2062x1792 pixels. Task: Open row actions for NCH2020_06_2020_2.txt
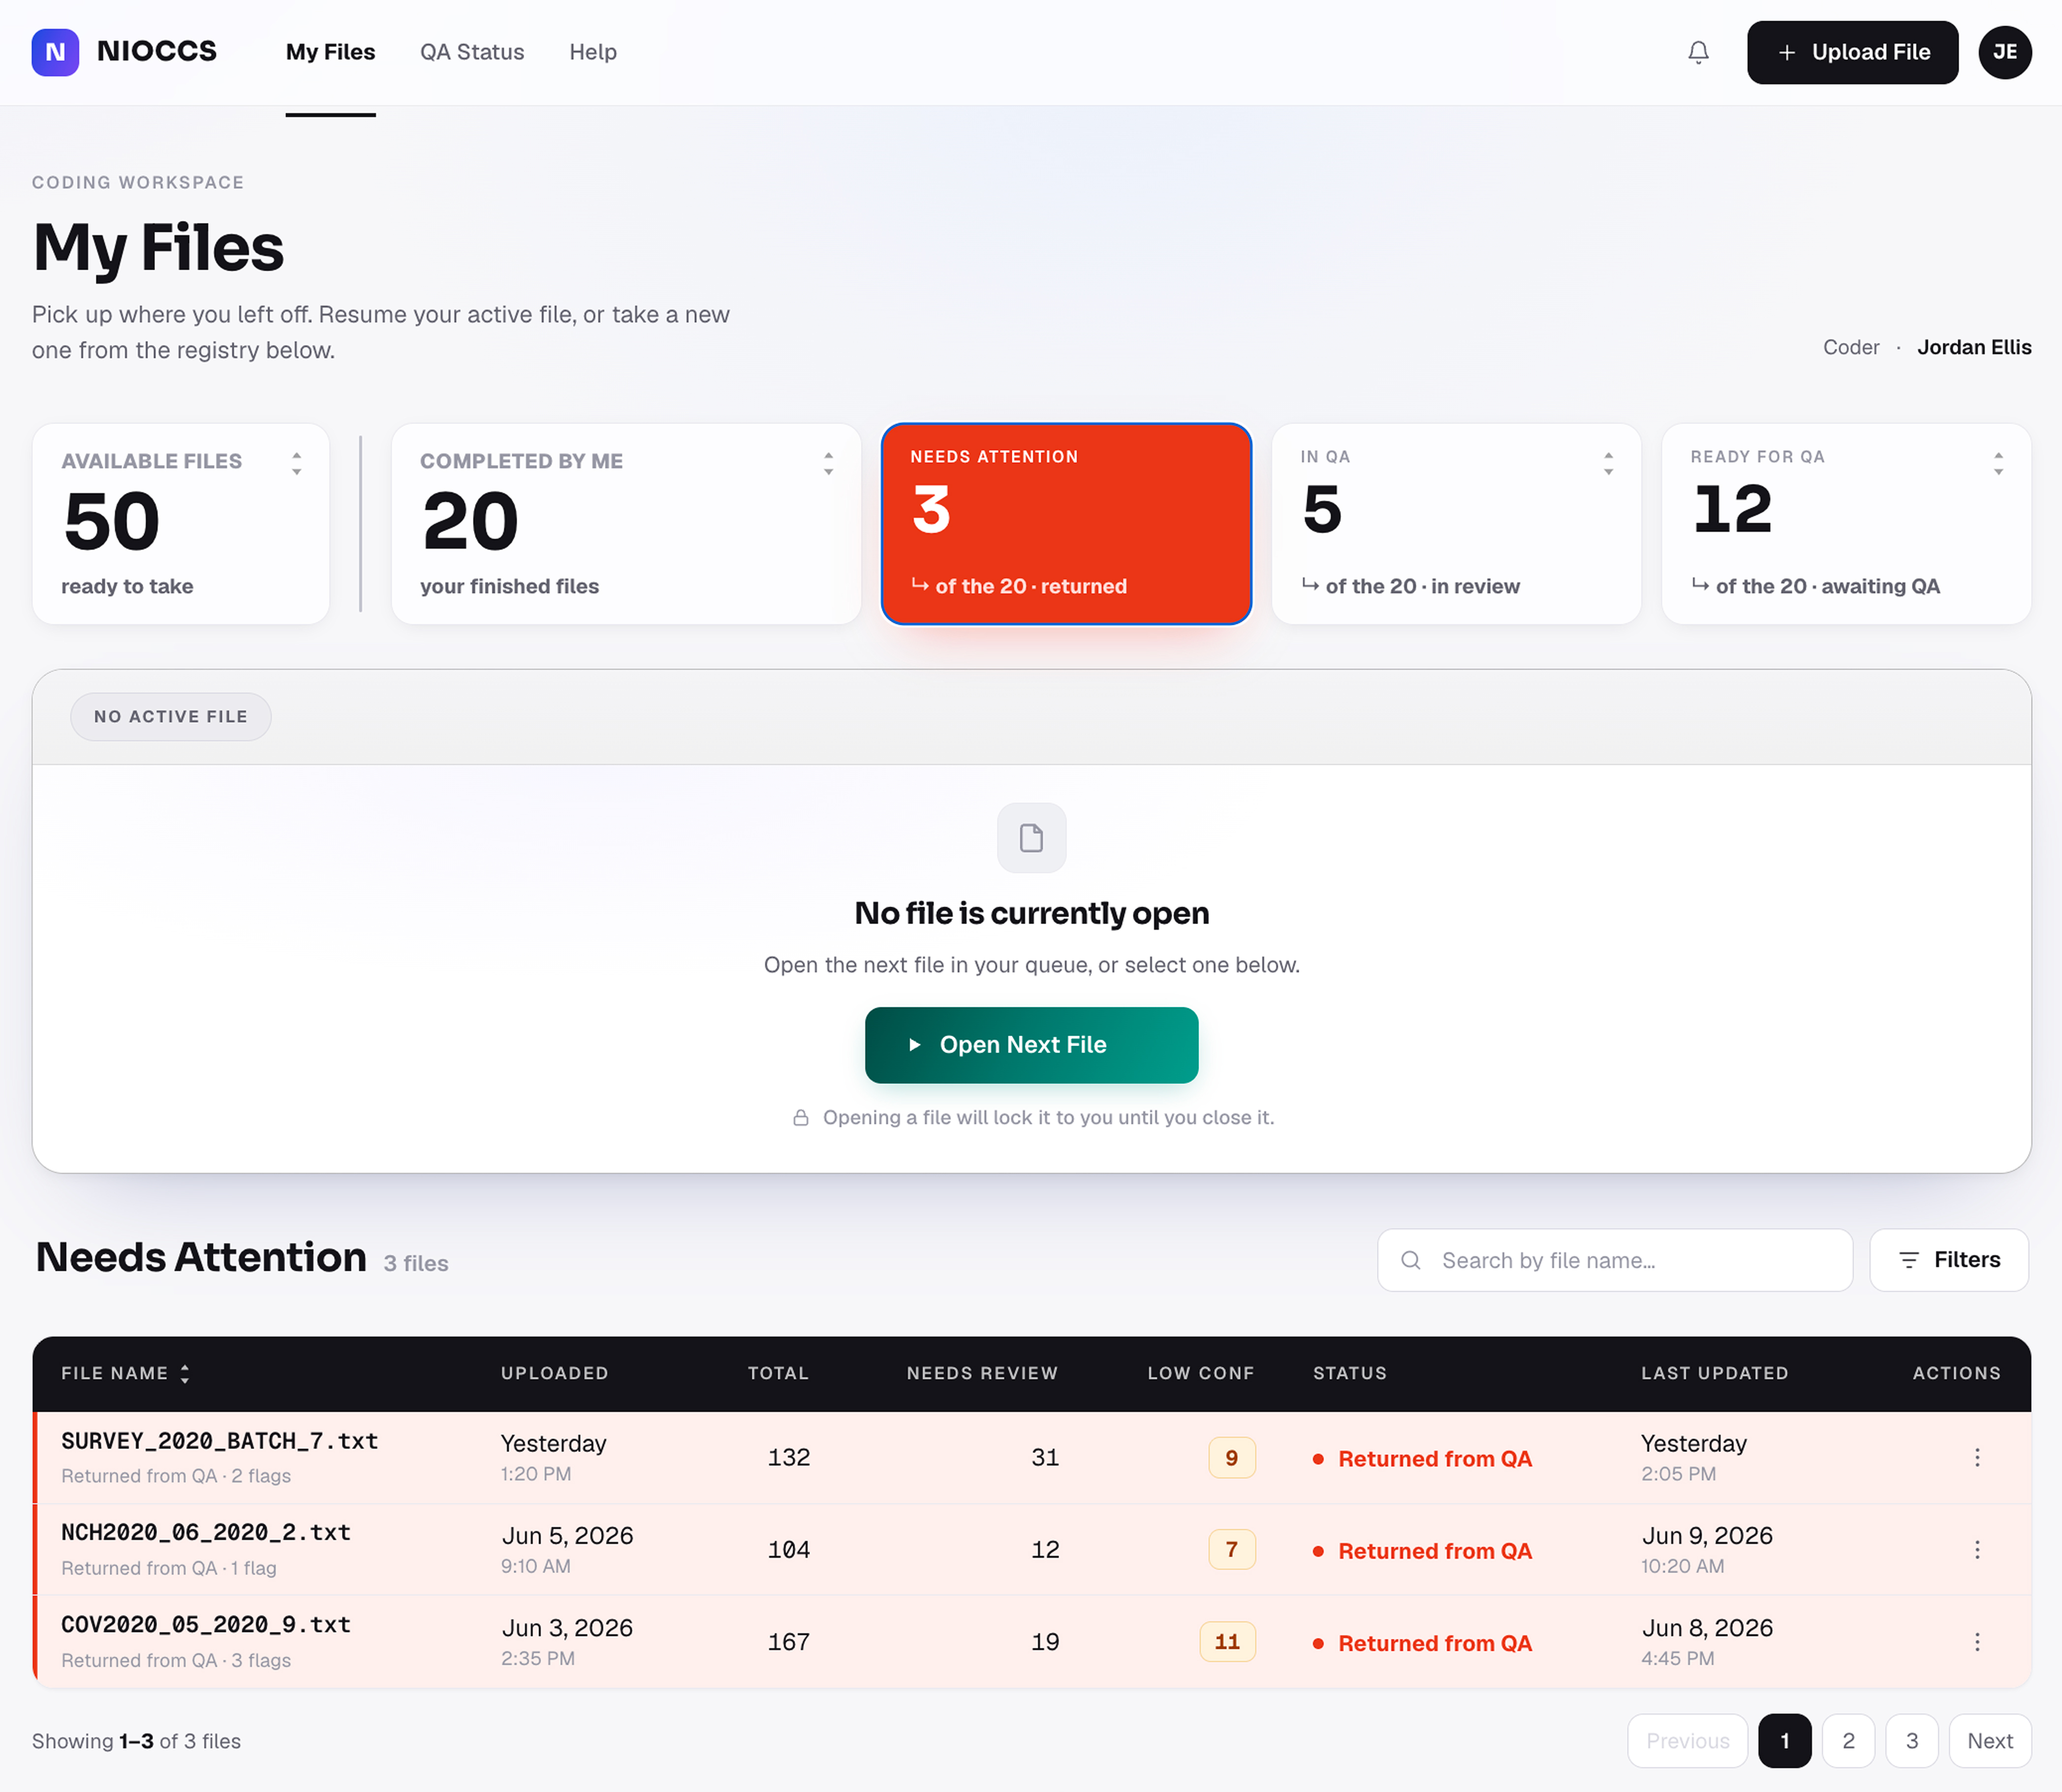1976,1549
